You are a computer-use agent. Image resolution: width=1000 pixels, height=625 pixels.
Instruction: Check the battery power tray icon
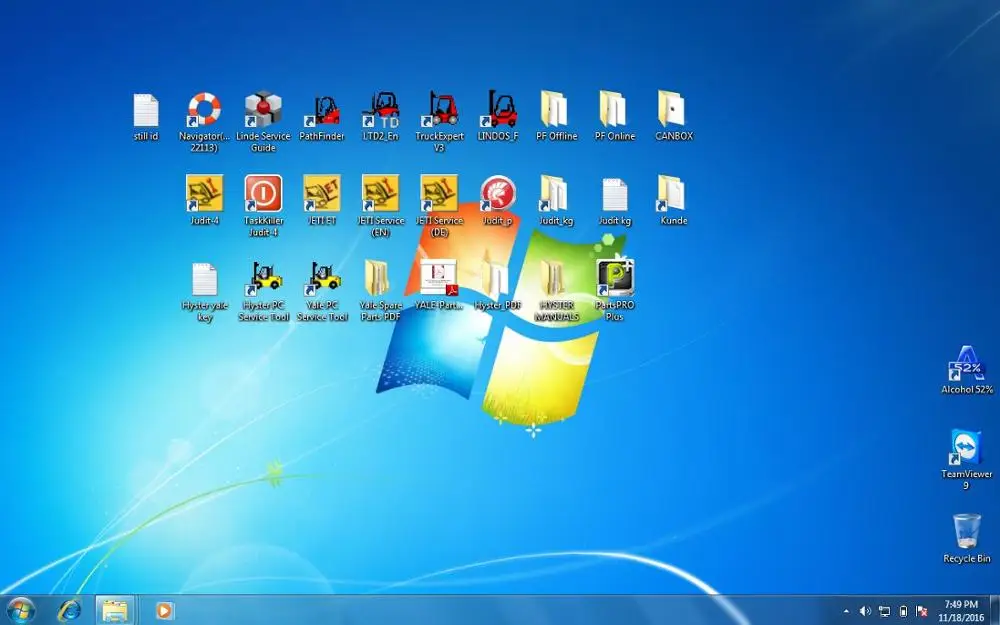pos(903,612)
